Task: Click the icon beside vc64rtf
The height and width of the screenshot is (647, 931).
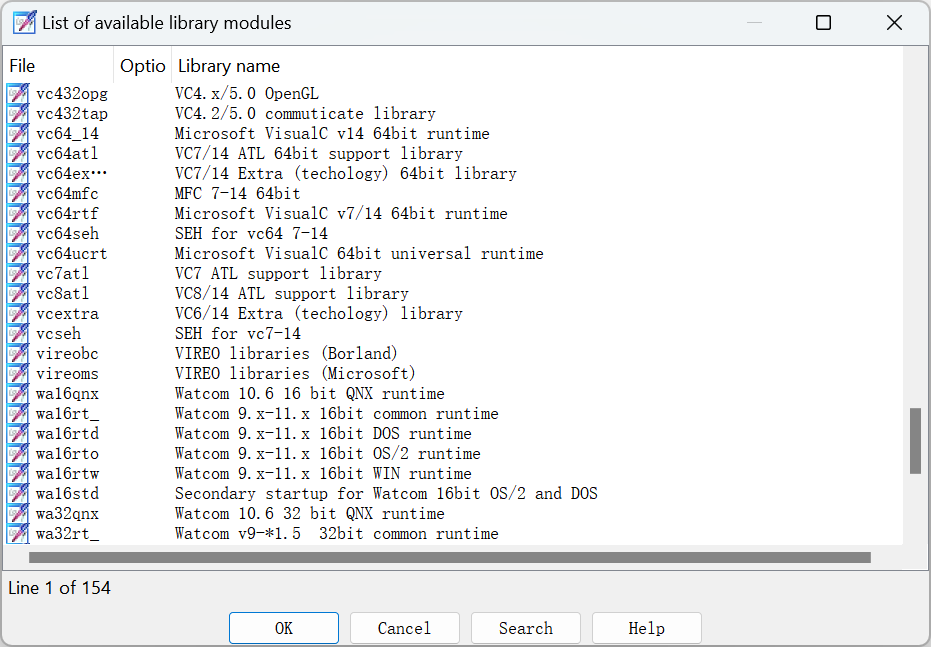Action: (18, 214)
